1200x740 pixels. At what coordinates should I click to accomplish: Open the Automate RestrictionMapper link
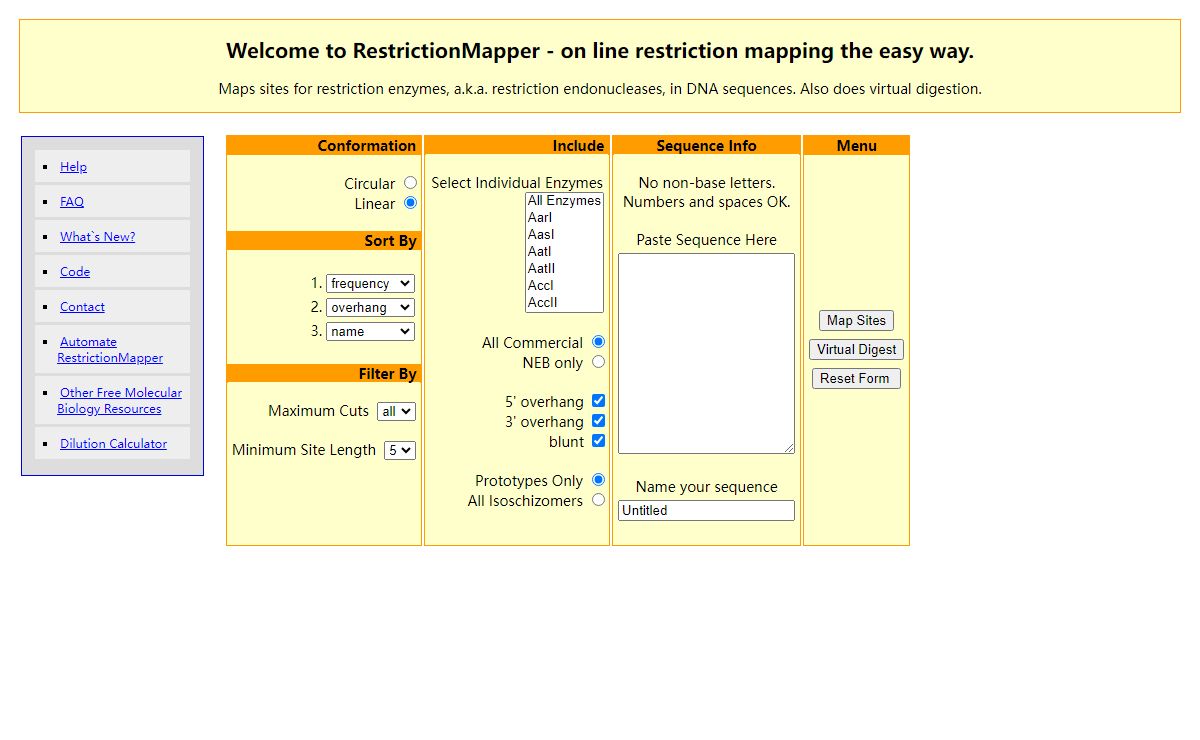tap(110, 350)
